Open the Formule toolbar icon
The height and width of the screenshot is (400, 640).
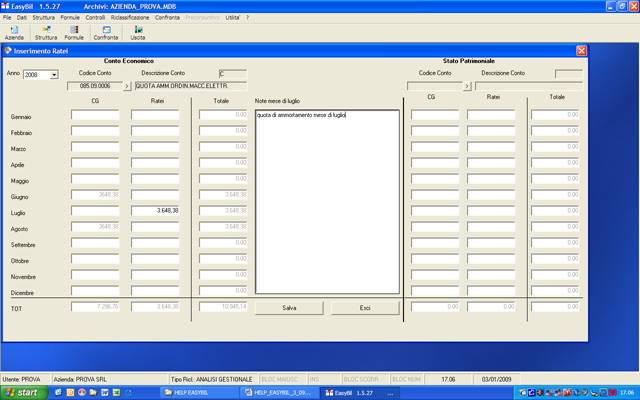pyautogui.click(x=74, y=33)
